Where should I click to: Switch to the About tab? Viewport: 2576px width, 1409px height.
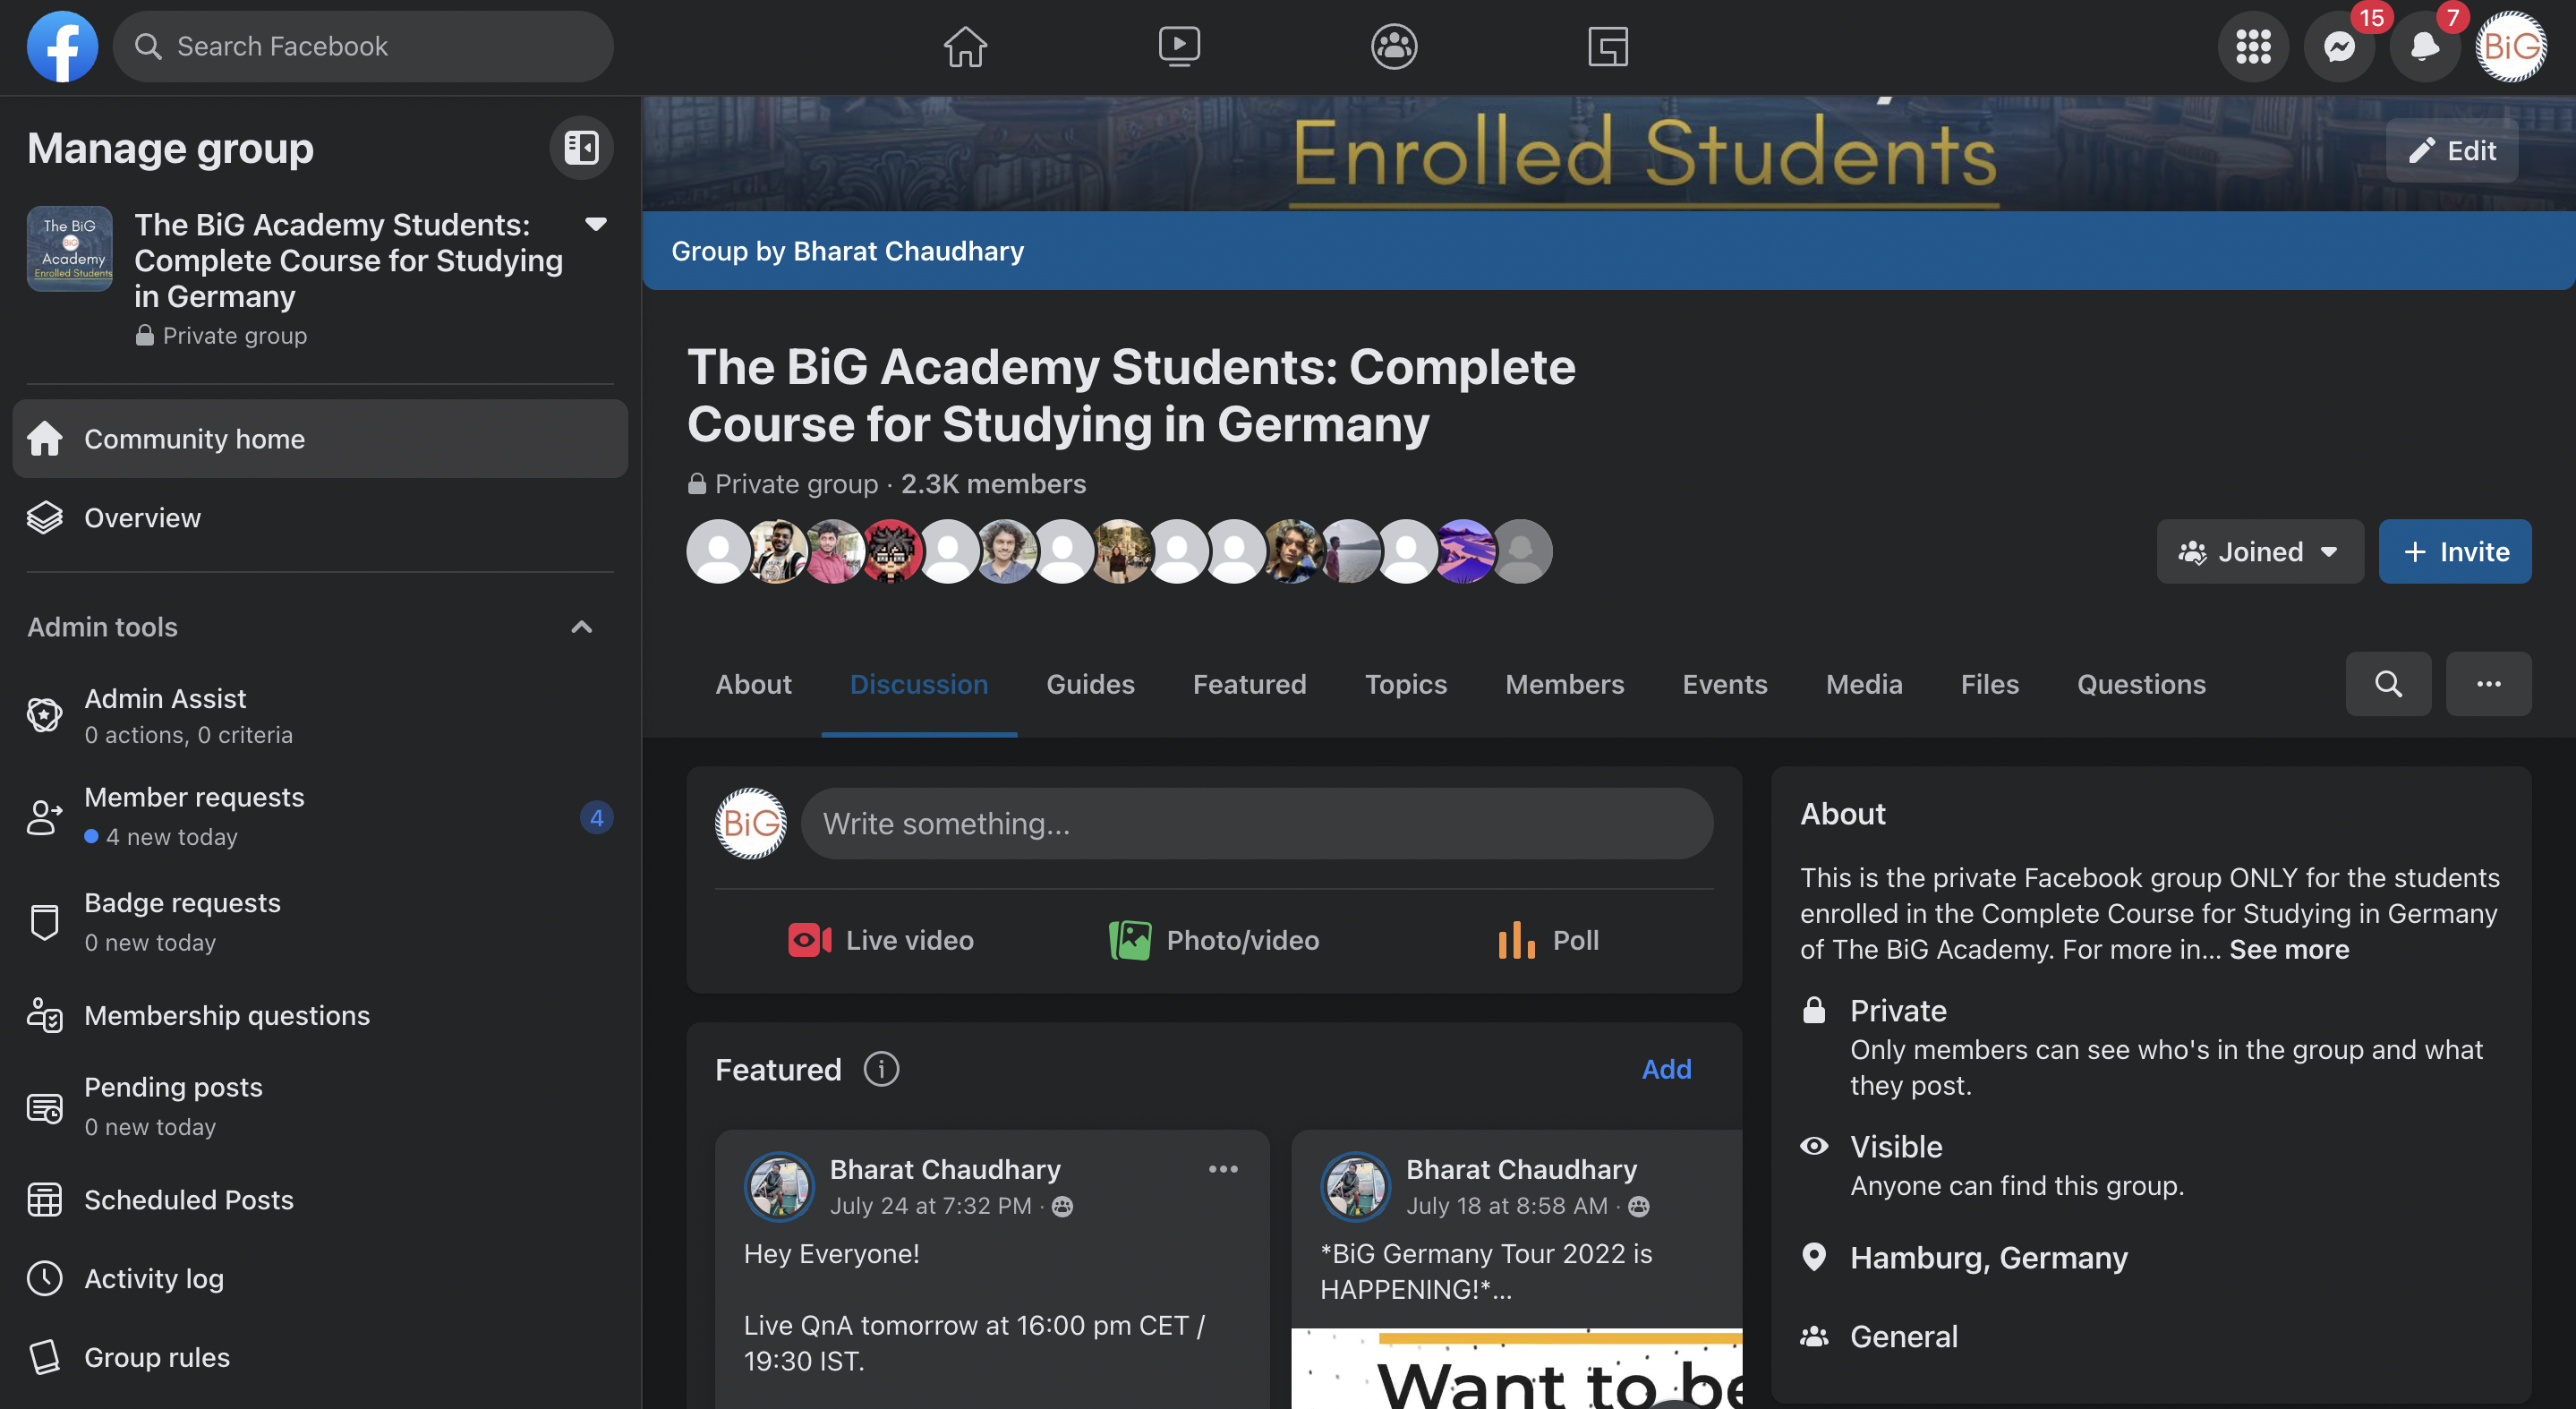tap(753, 684)
